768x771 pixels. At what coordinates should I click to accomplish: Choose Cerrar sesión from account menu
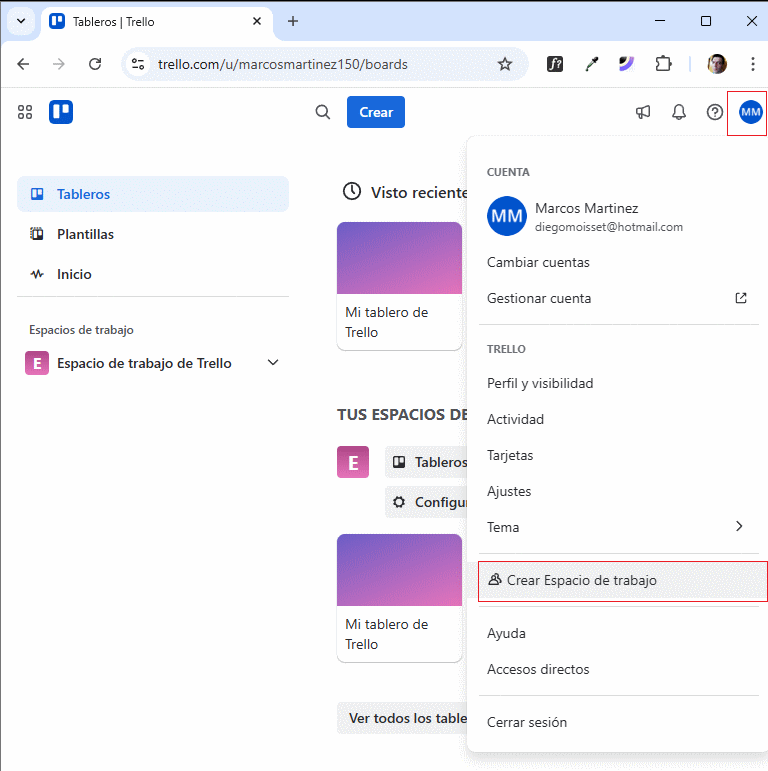click(527, 722)
